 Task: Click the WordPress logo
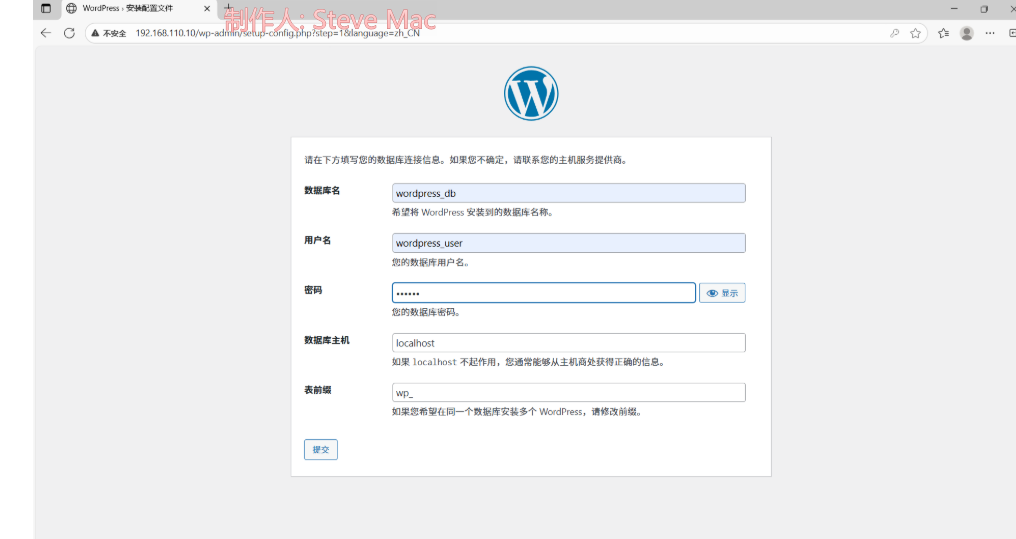tap(531, 93)
